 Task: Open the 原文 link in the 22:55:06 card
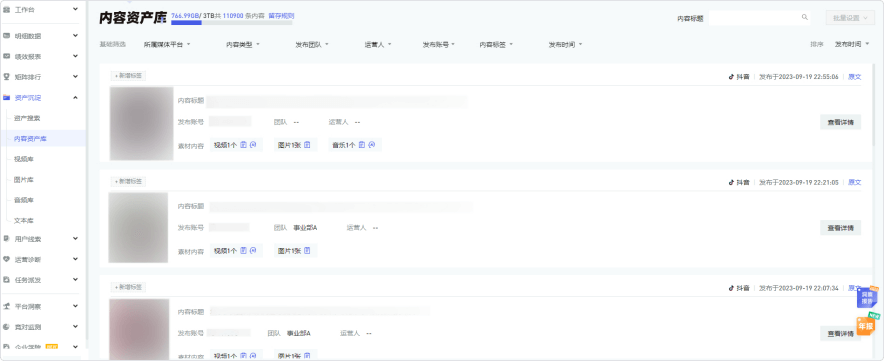click(855, 77)
